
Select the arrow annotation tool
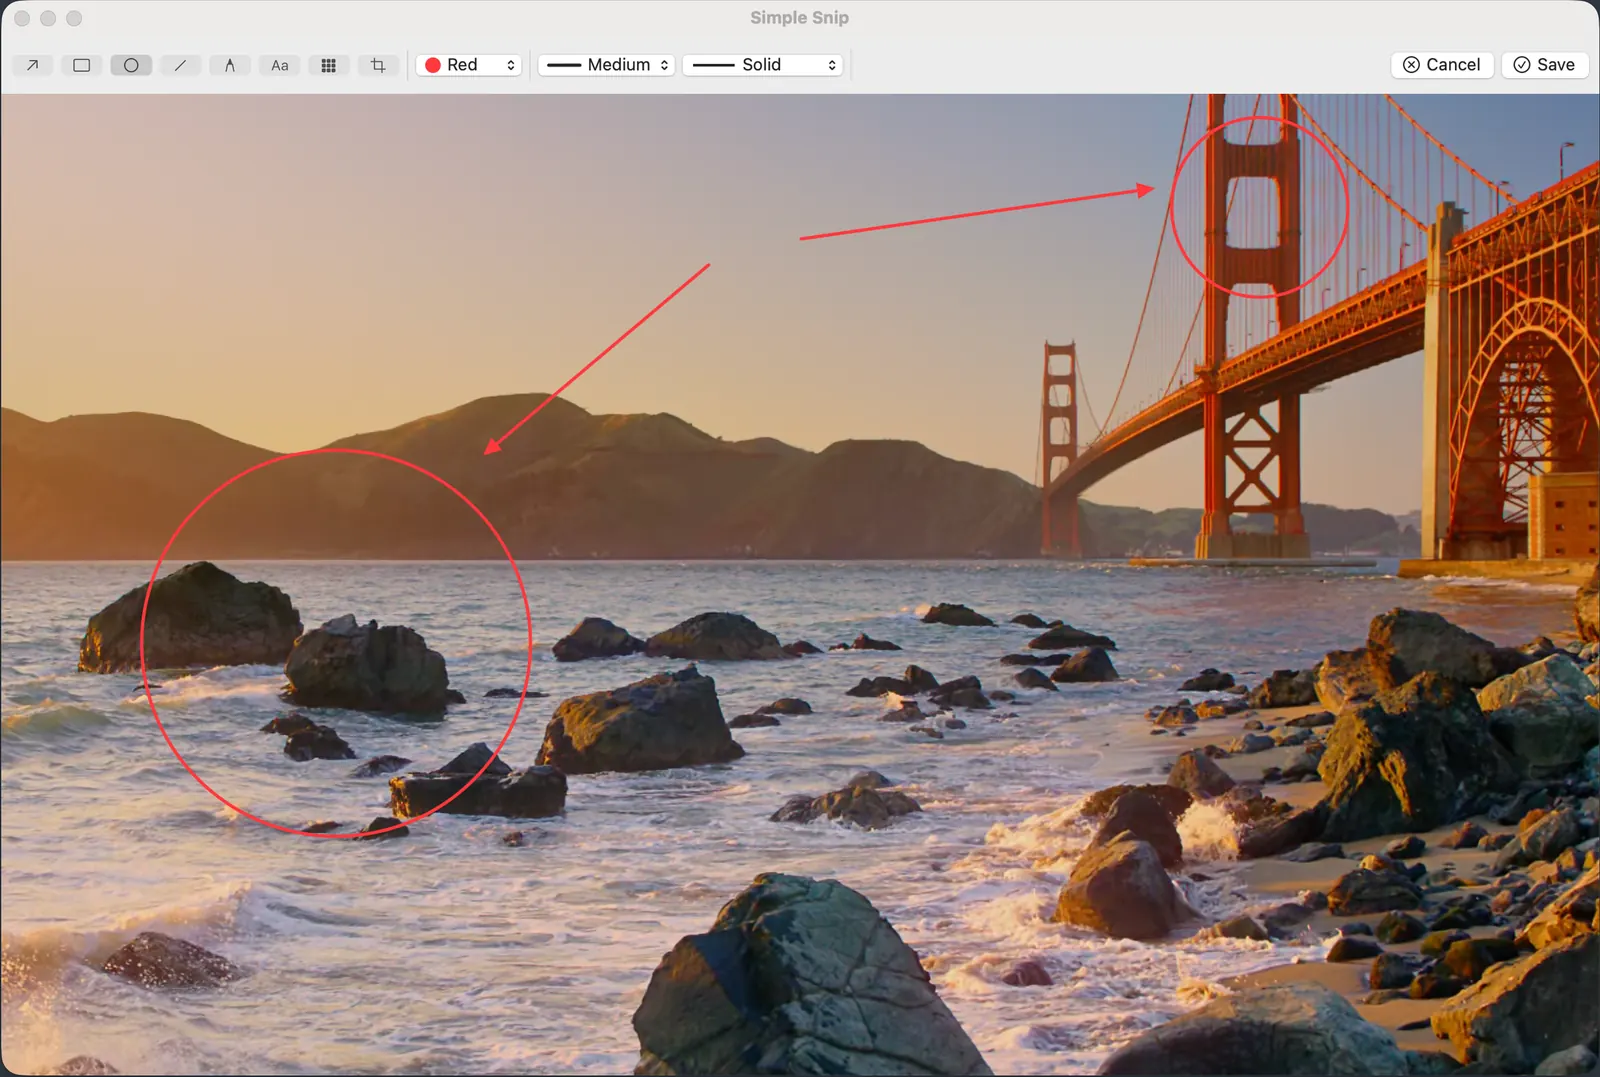click(32, 65)
